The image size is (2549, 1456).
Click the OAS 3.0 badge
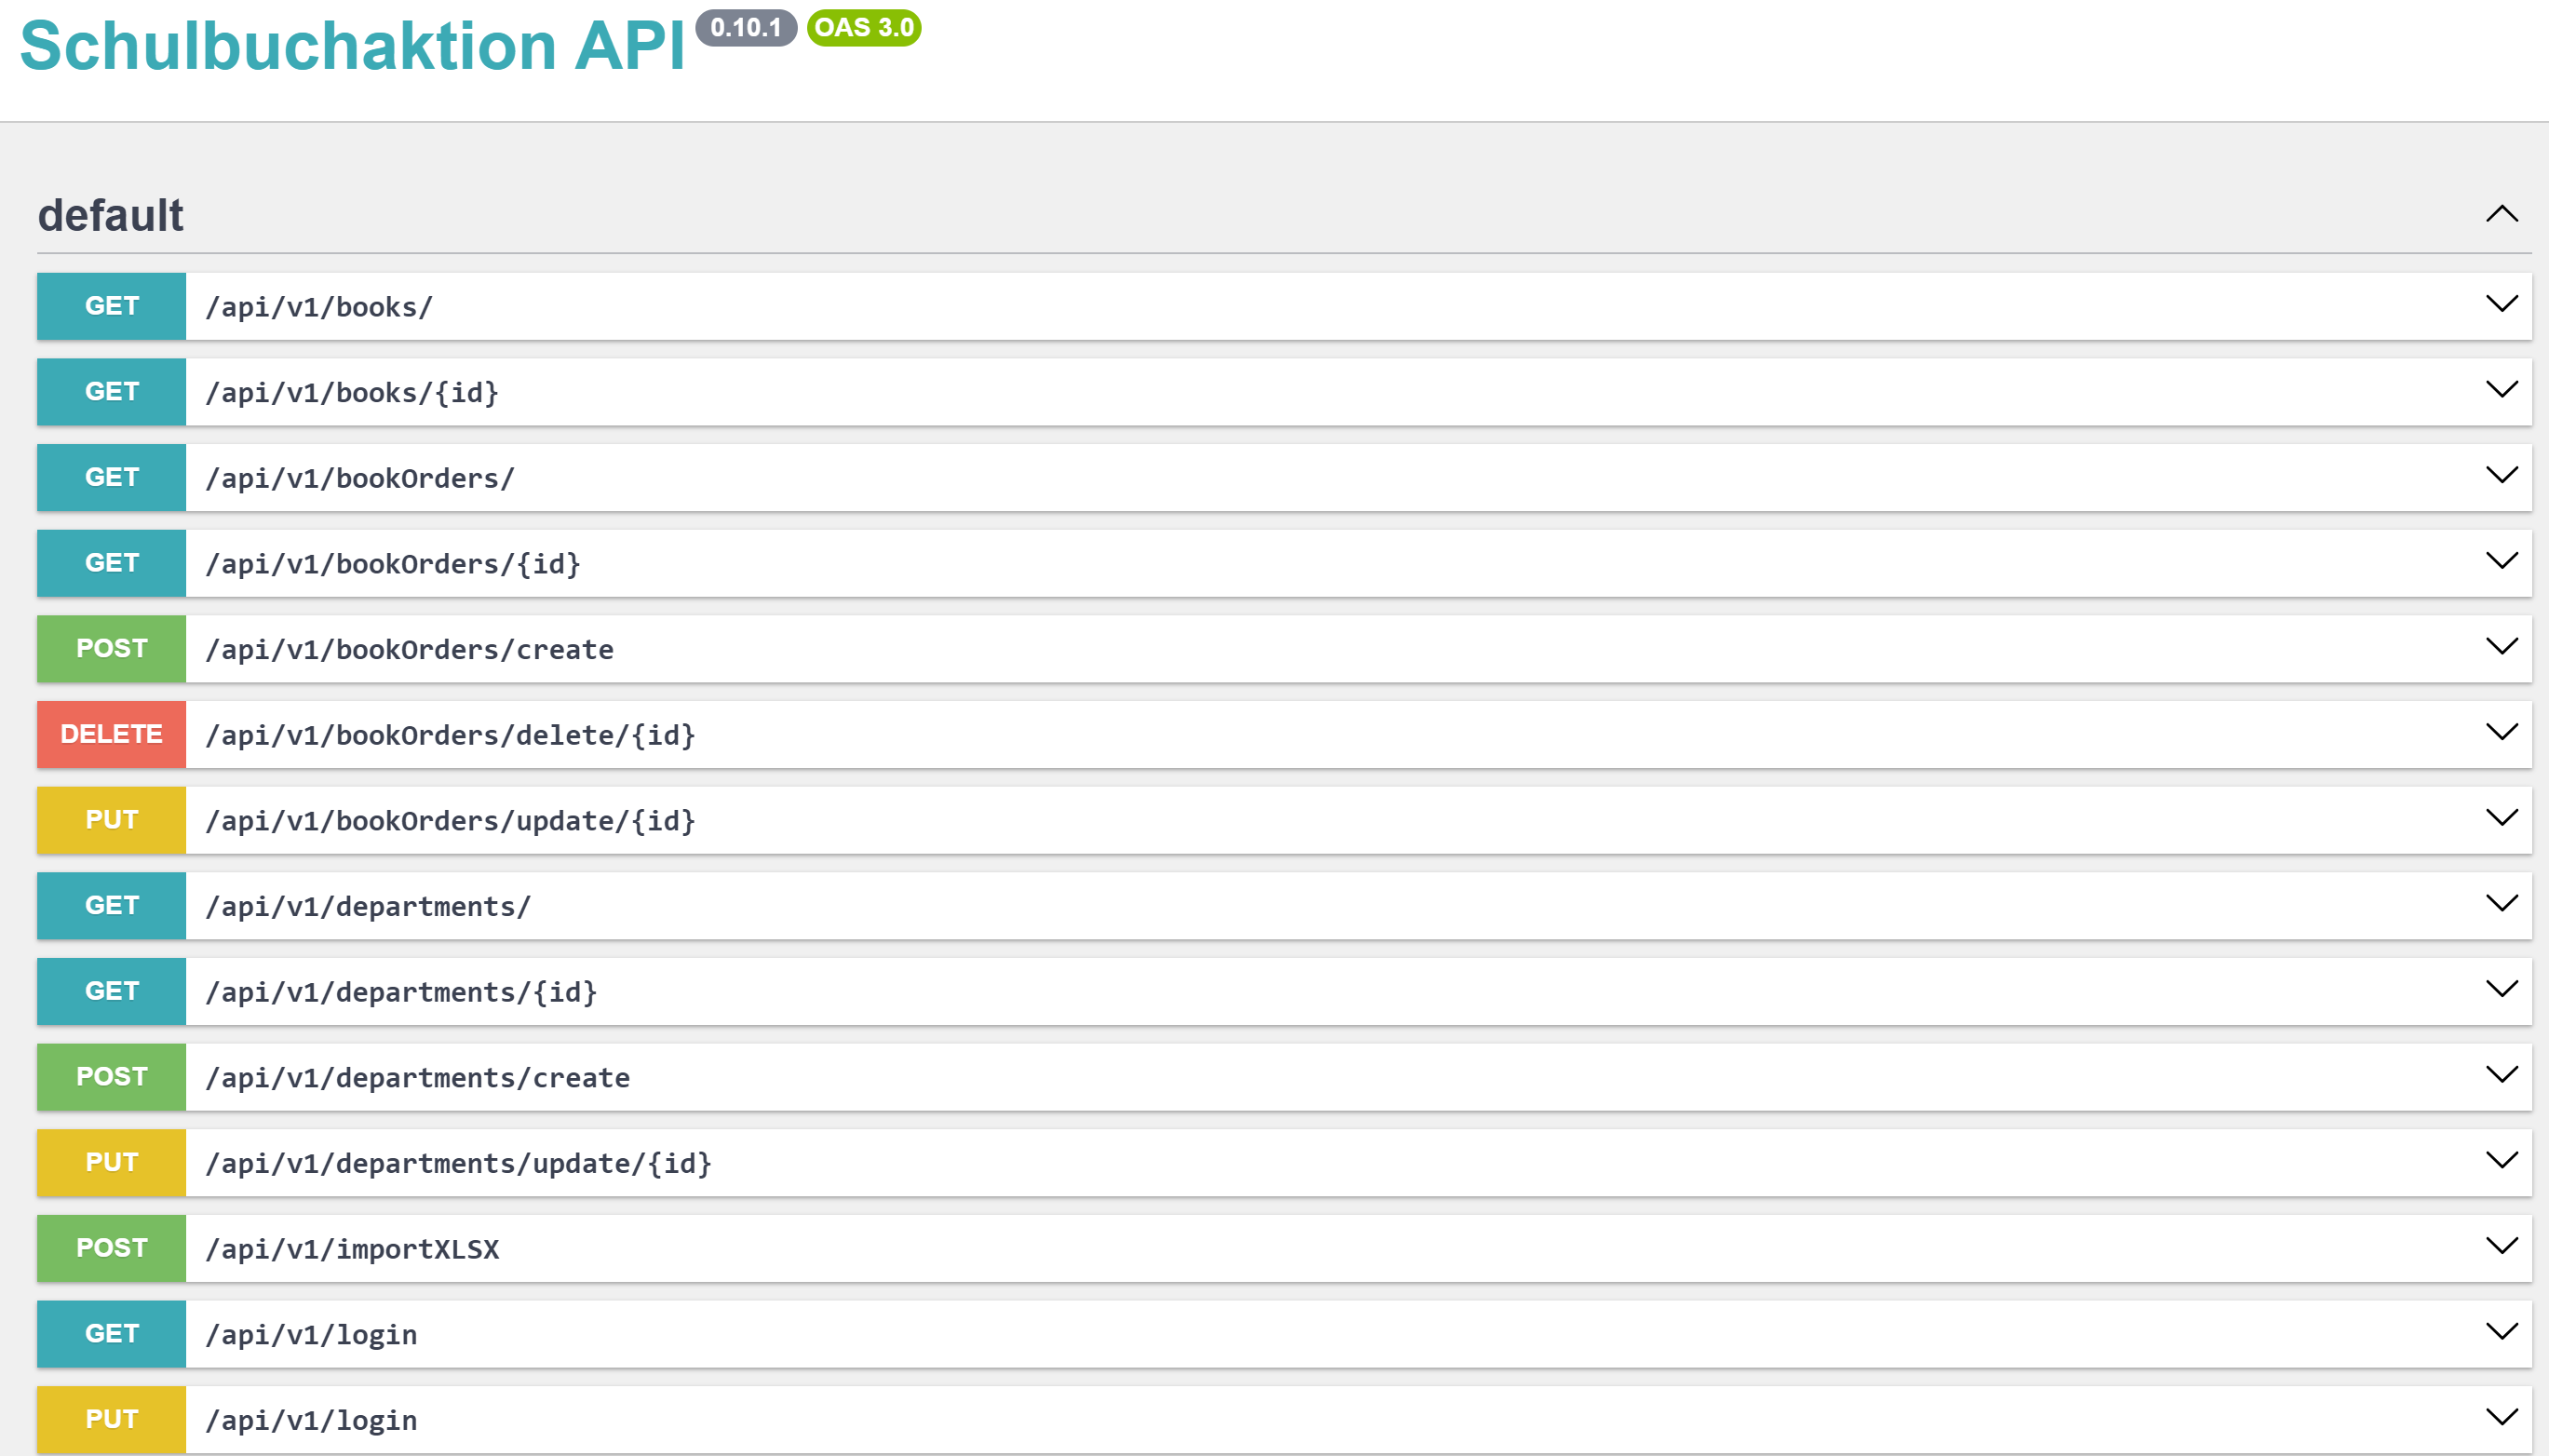click(864, 27)
